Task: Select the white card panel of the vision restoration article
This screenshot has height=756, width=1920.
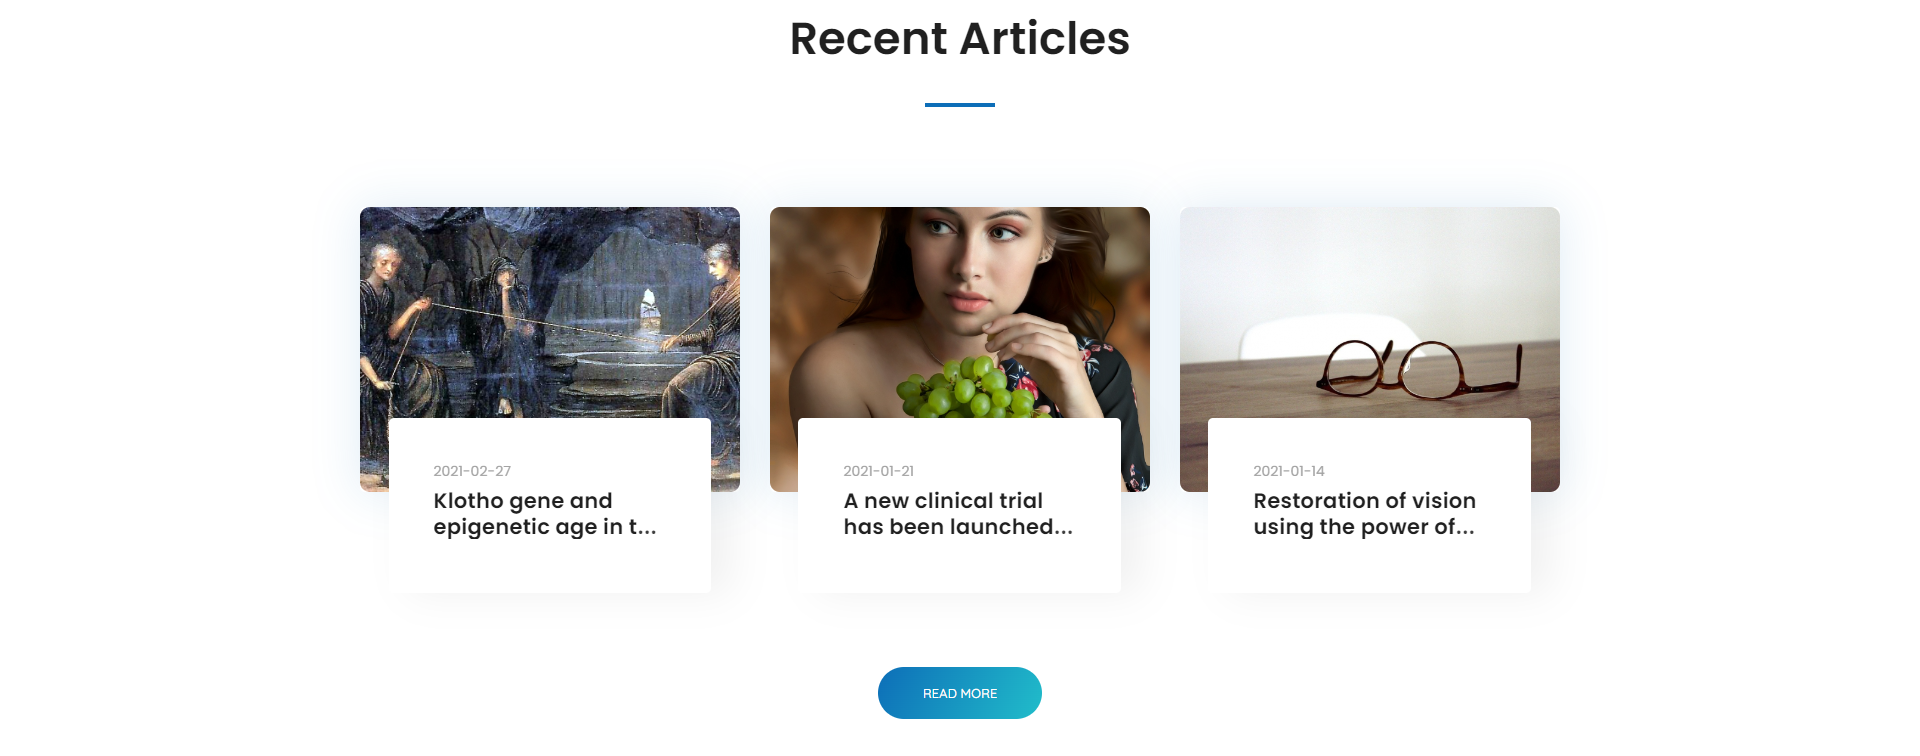Action: click(x=1370, y=505)
